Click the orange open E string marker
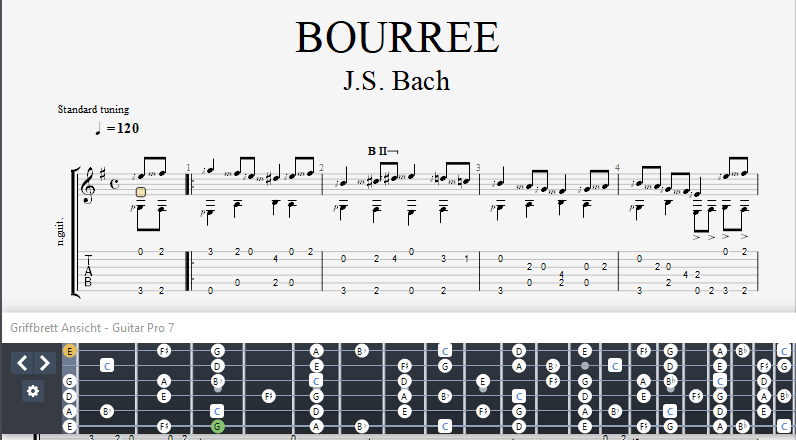This screenshot has height=440, width=796. 70,351
